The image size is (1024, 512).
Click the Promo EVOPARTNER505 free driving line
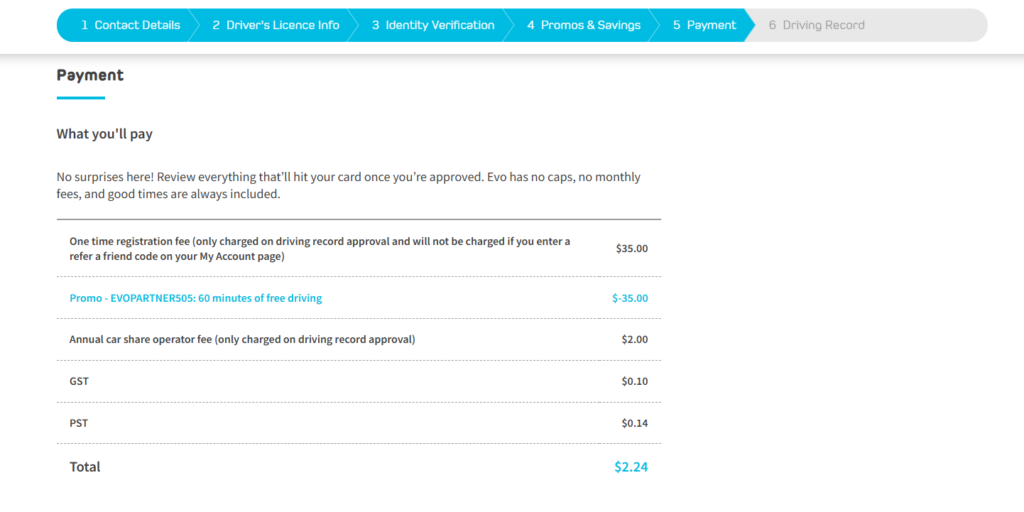(196, 298)
